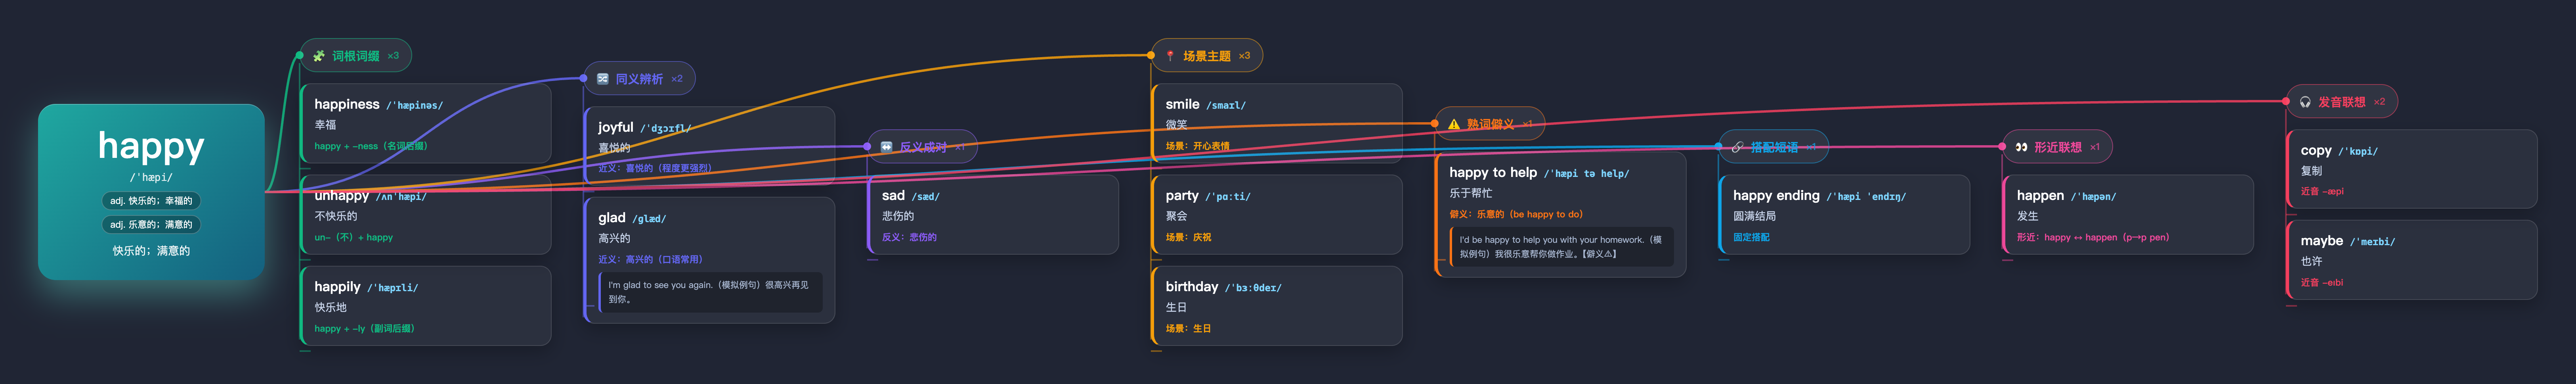Select the "happy ending" phrase title
The width and height of the screenshot is (2576, 384).
[1776, 196]
